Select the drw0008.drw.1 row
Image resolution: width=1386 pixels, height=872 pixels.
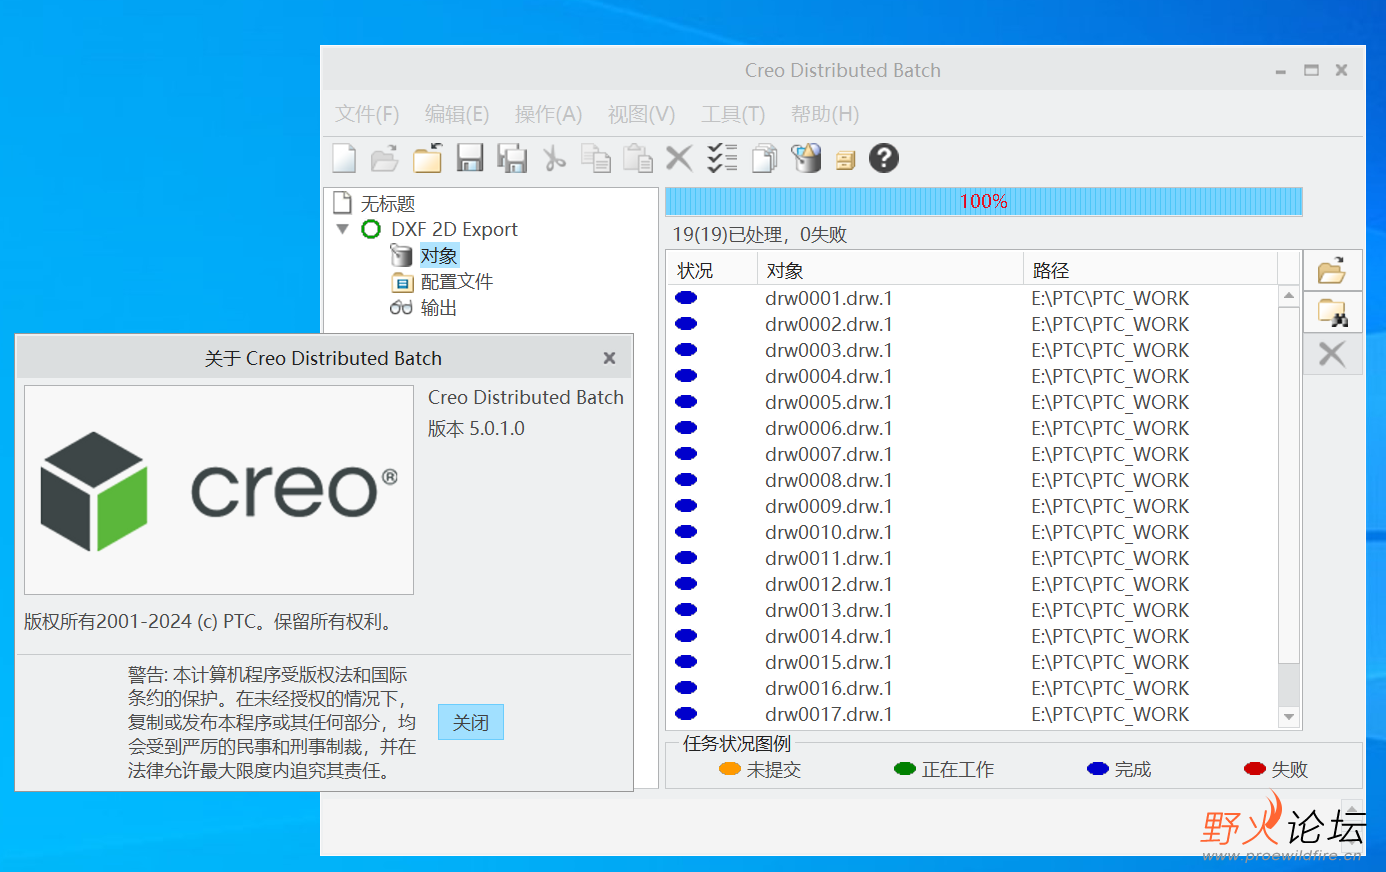point(972,480)
